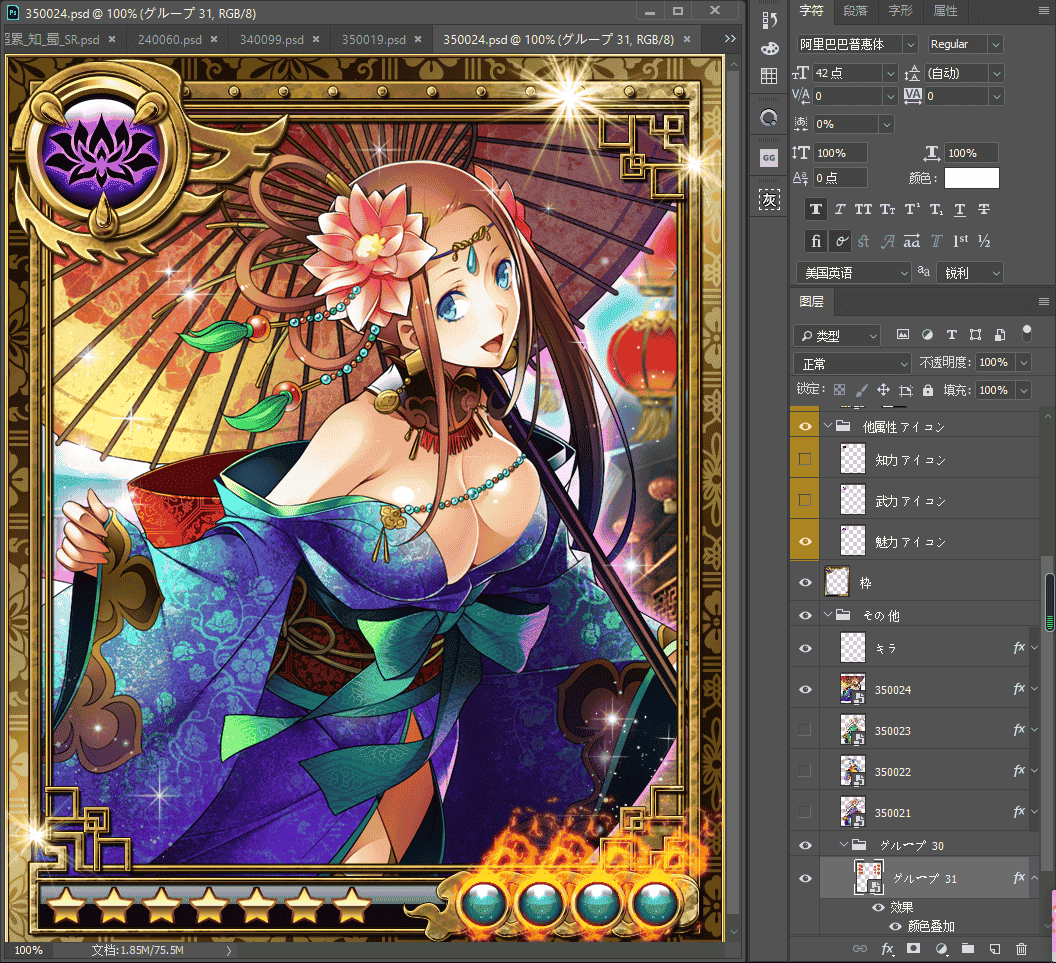Apply Small Caps text style
Screen dimensions: 1056x963
click(888, 209)
